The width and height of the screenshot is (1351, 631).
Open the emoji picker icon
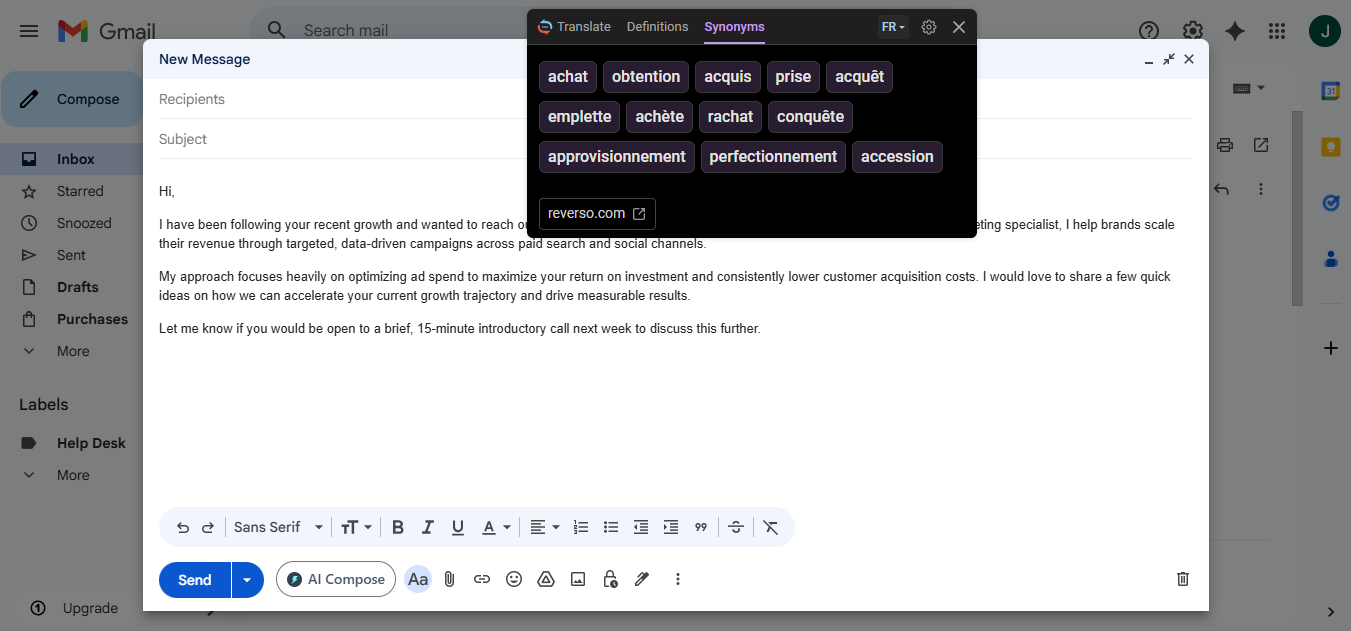pos(514,579)
